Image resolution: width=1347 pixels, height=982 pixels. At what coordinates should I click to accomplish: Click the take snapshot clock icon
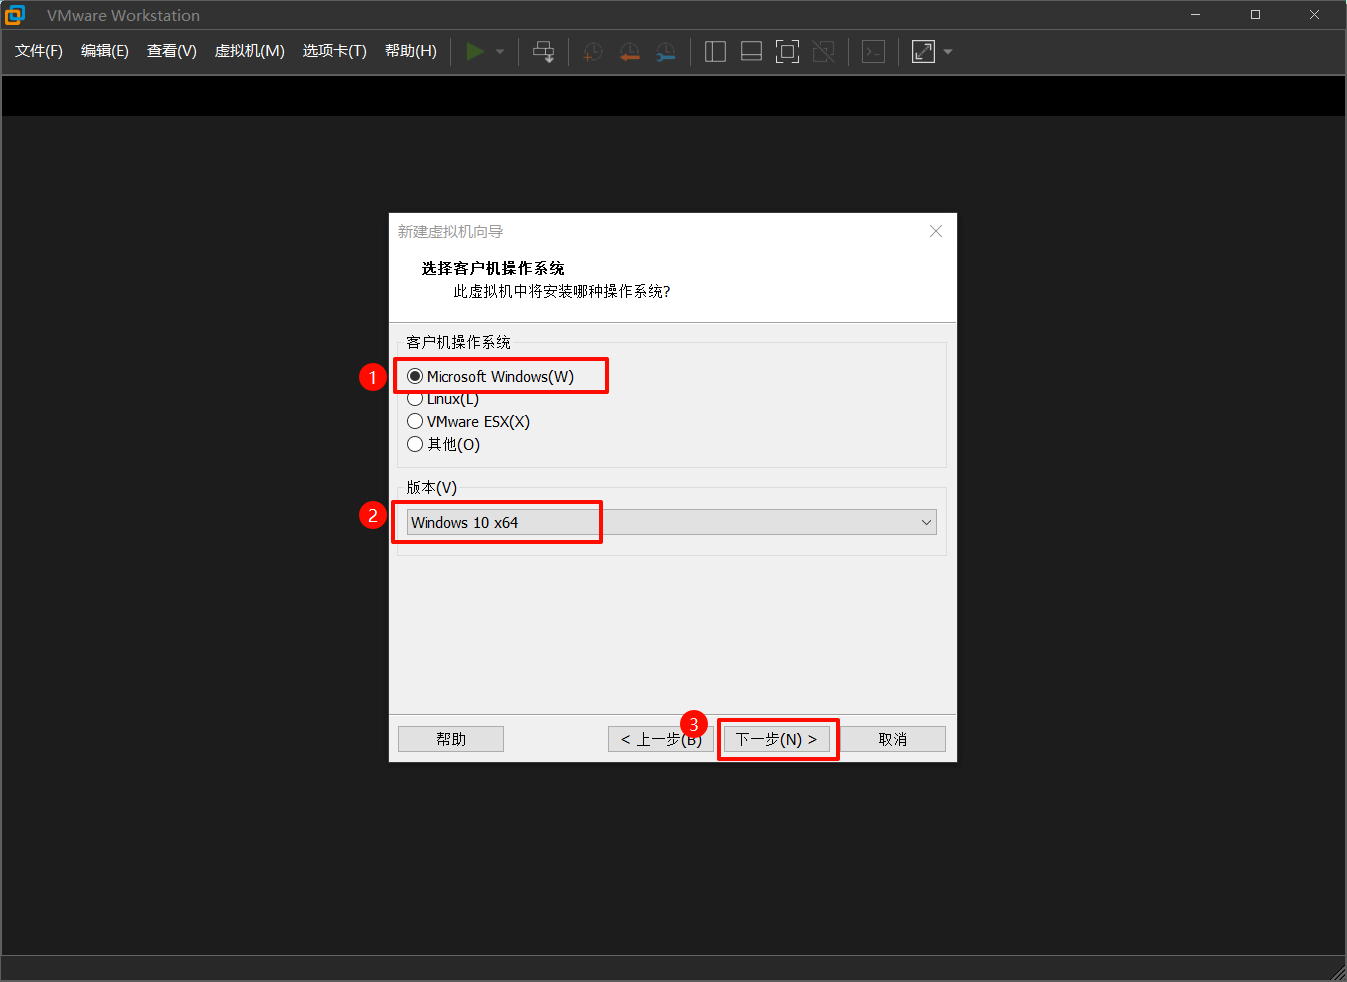pos(593,52)
